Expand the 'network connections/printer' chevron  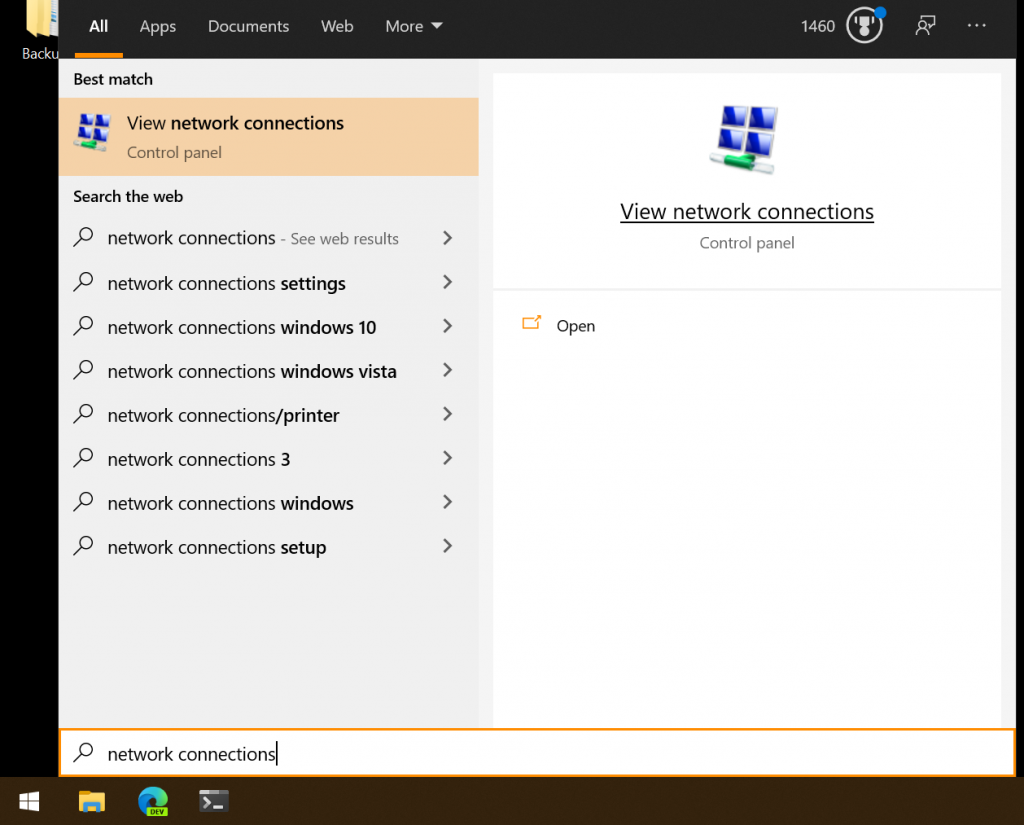coord(447,414)
